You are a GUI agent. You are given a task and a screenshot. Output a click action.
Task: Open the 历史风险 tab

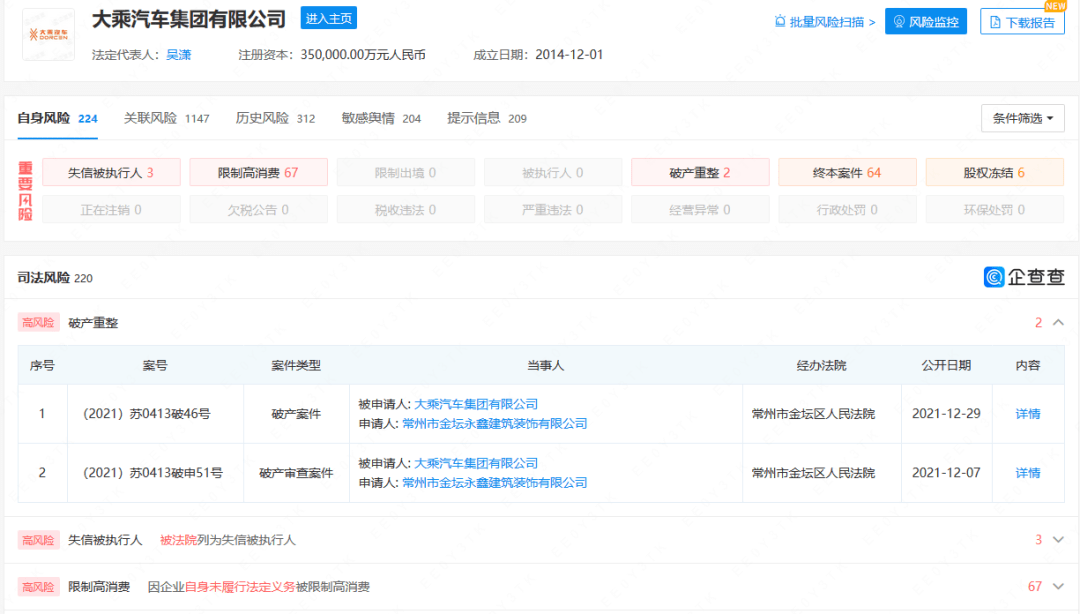276,119
